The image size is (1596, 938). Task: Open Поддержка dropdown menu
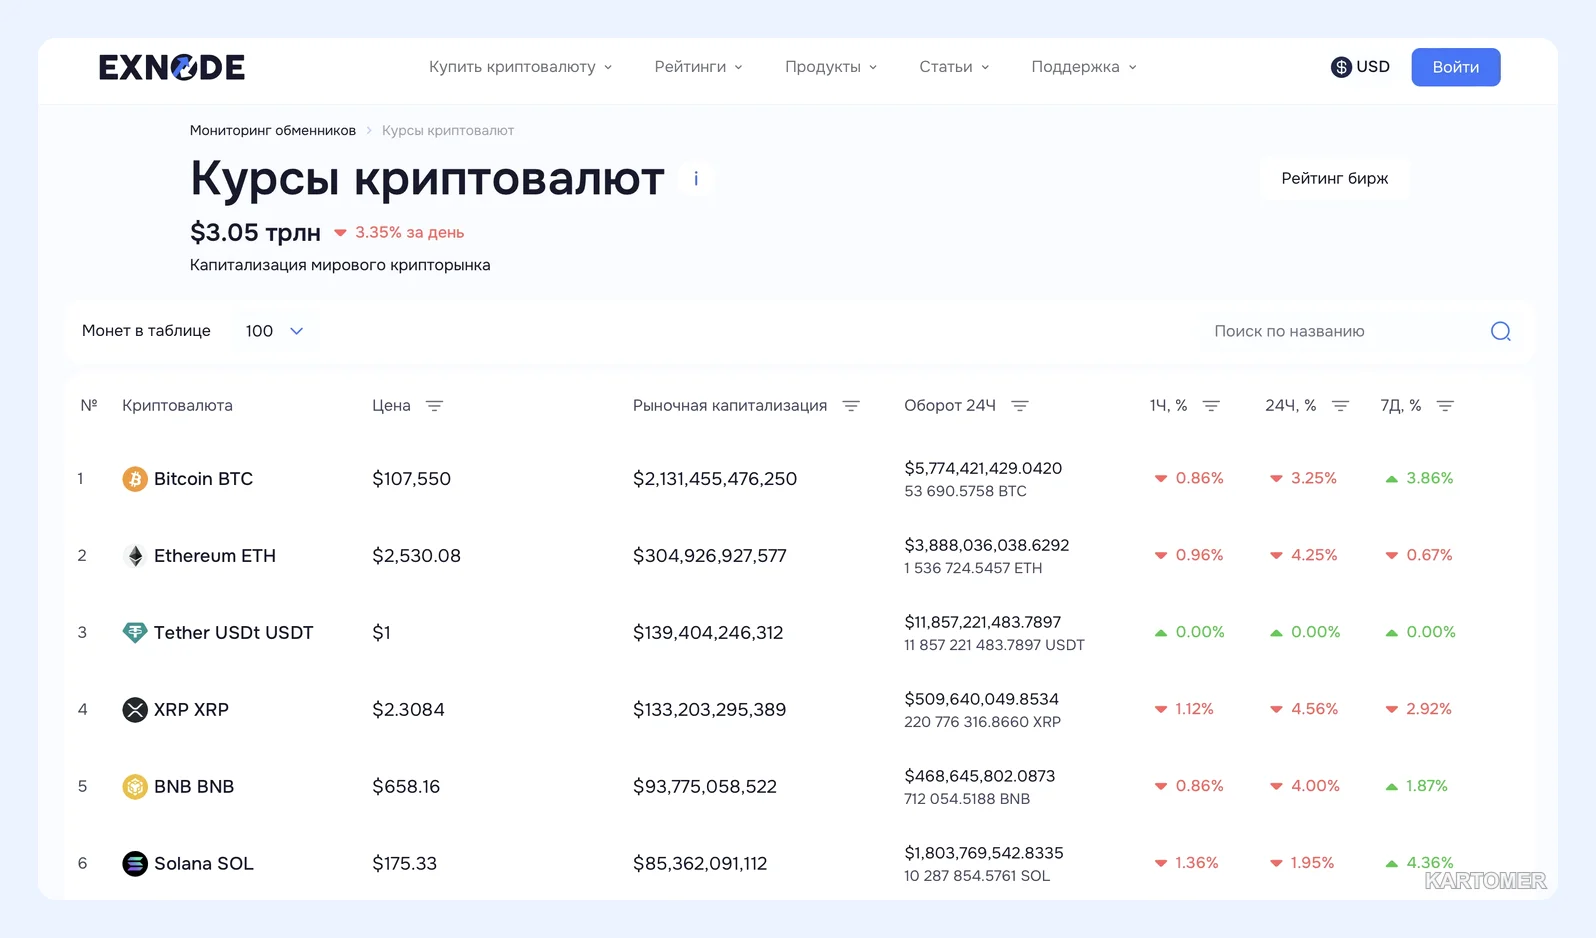pyautogui.click(x=1084, y=67)
